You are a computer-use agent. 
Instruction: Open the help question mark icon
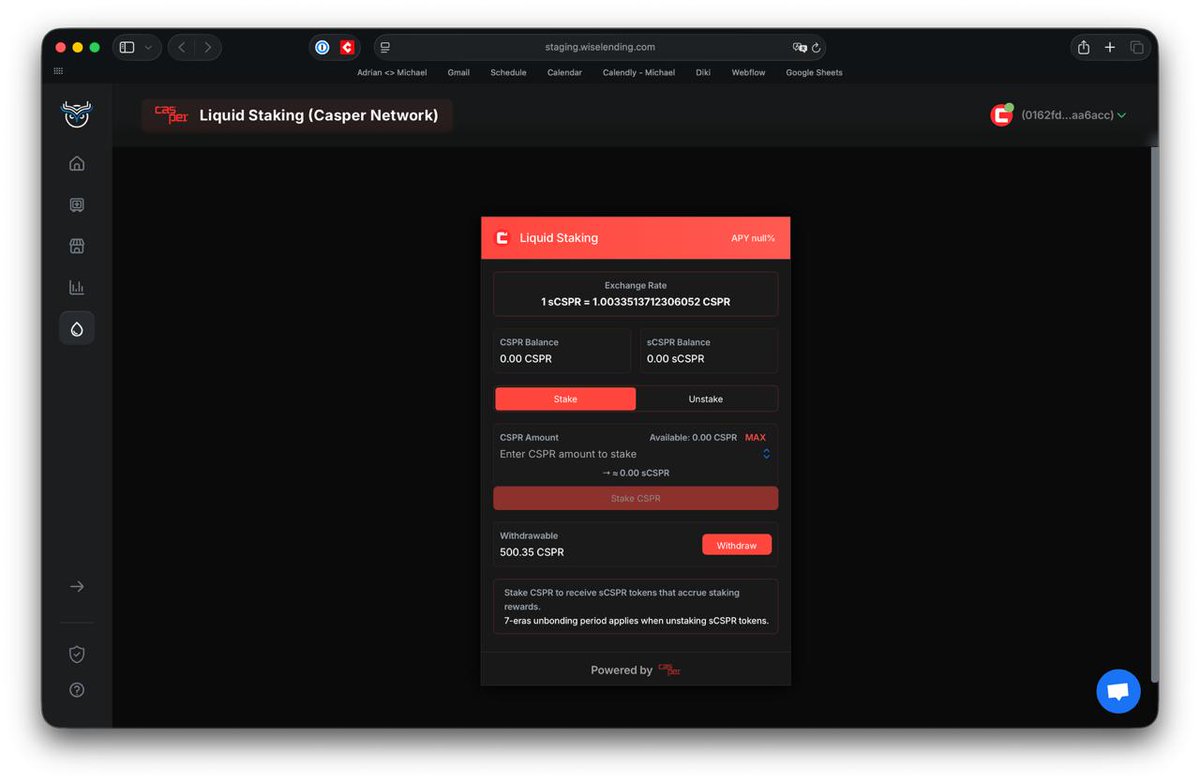tap(77, 690)
